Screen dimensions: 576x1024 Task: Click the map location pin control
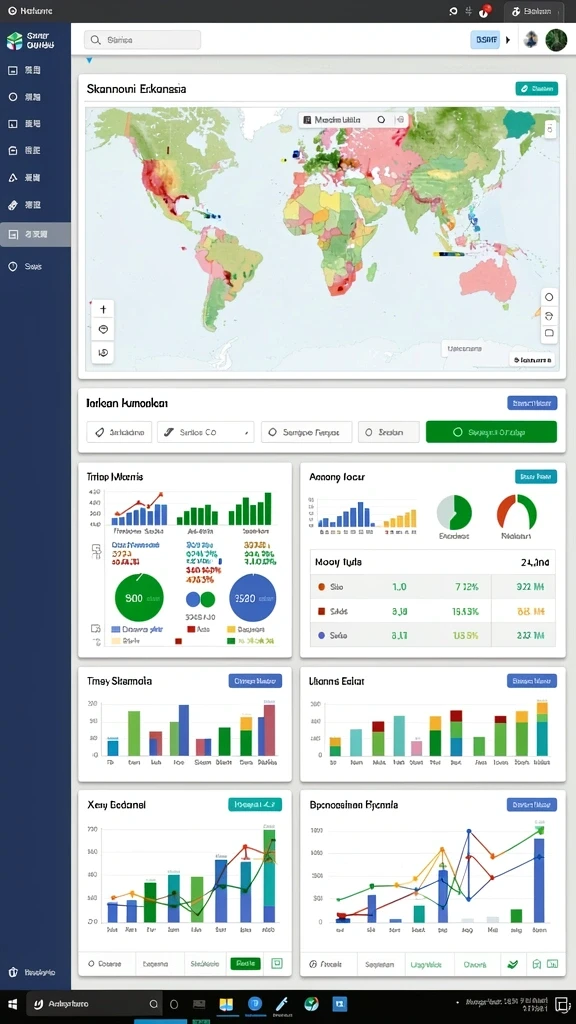(x=103, y=330)
